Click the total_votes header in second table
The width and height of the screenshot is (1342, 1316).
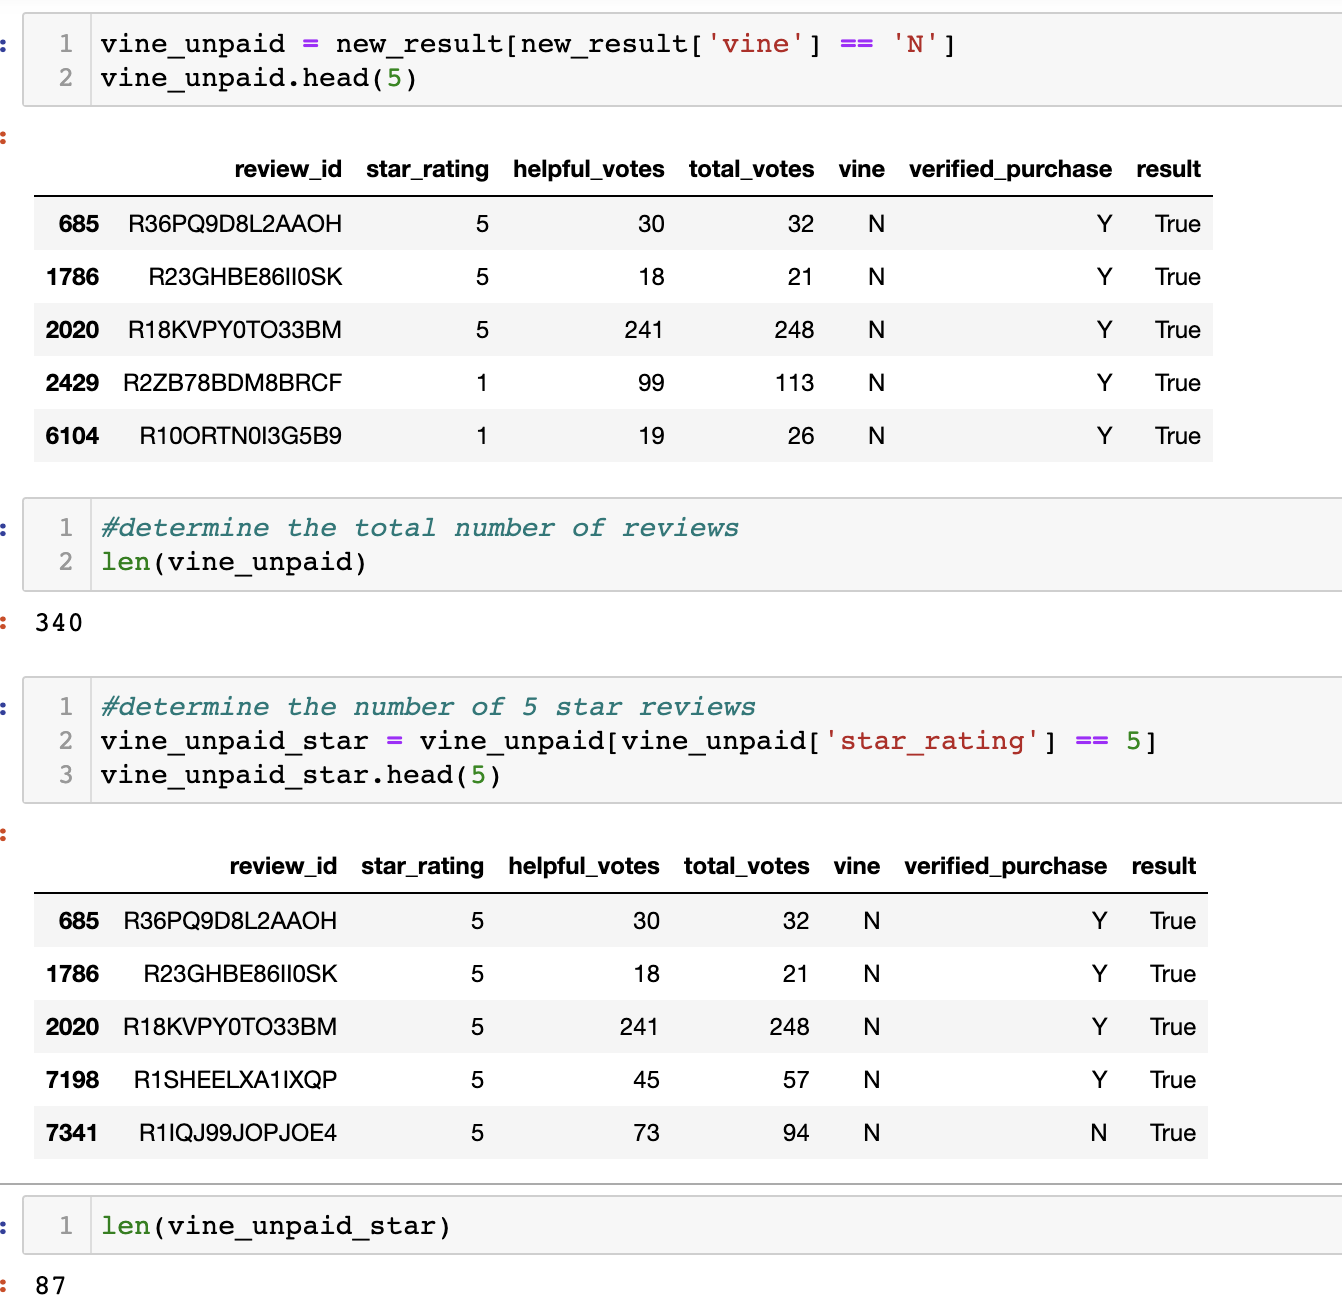point(746,866)
